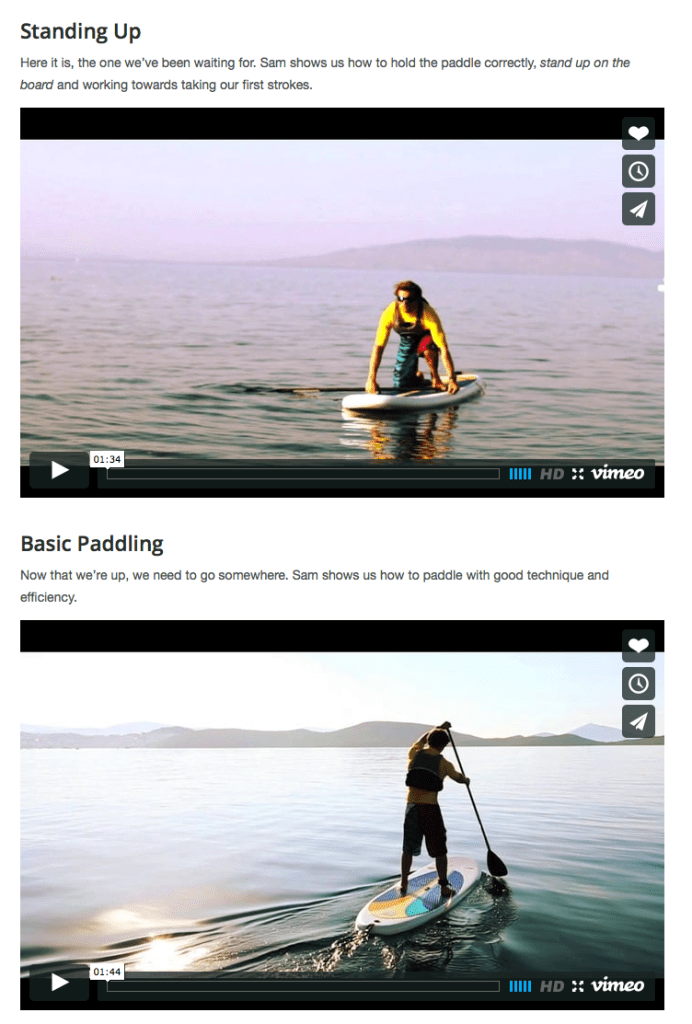Click the standing paddler video frame
The image size is (692, 1024).
[x=342, y=814]
